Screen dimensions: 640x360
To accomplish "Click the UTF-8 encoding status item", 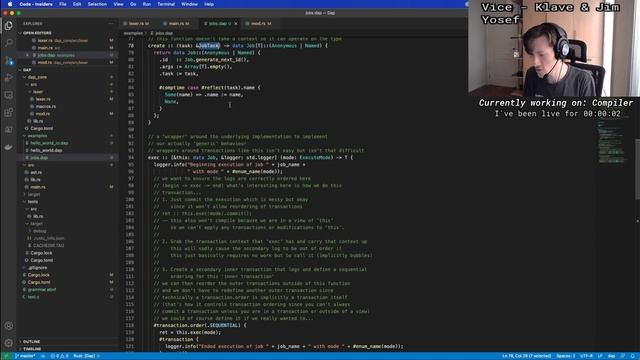I will [x=586, y=356].
